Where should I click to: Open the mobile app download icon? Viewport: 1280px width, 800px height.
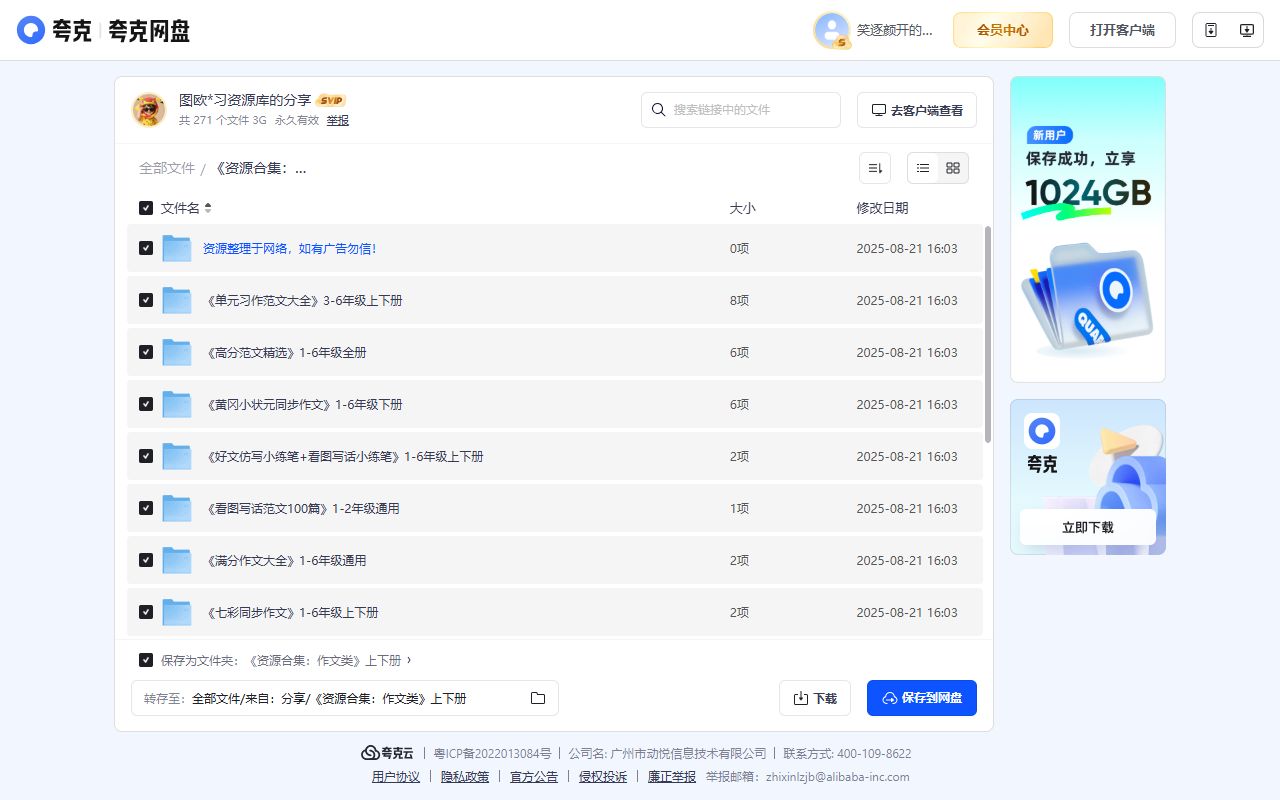pos(1209,30)
